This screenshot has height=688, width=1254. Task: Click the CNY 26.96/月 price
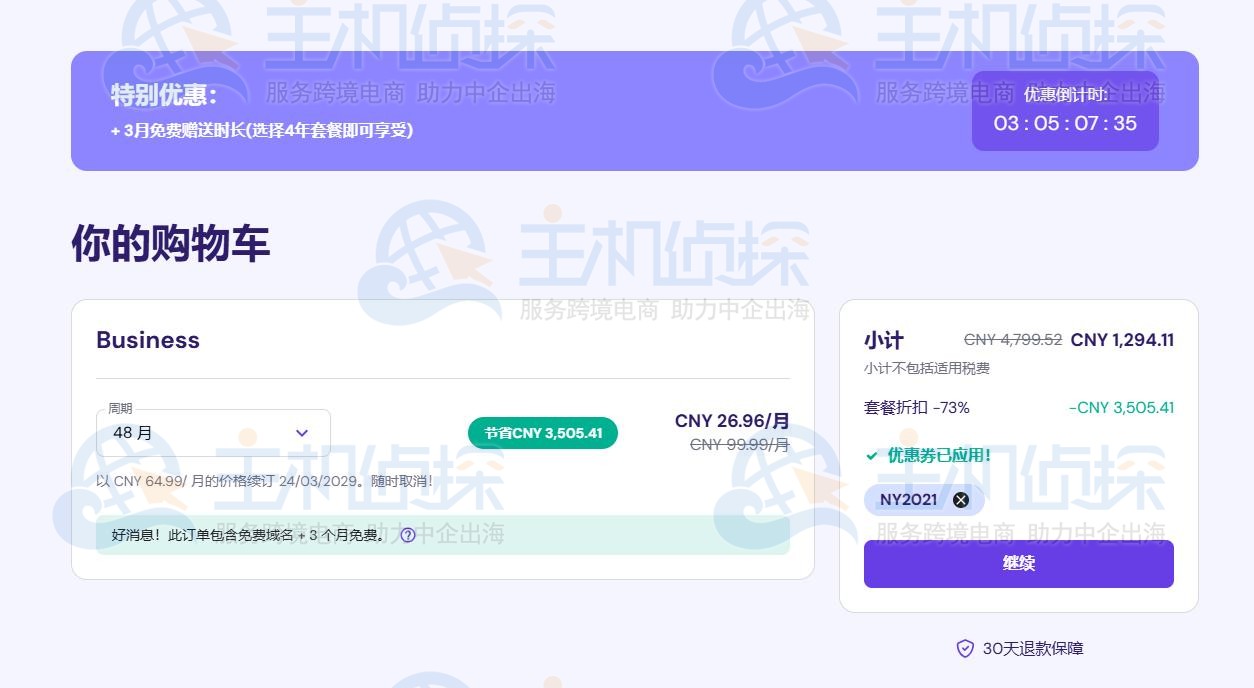click(732, 421)
